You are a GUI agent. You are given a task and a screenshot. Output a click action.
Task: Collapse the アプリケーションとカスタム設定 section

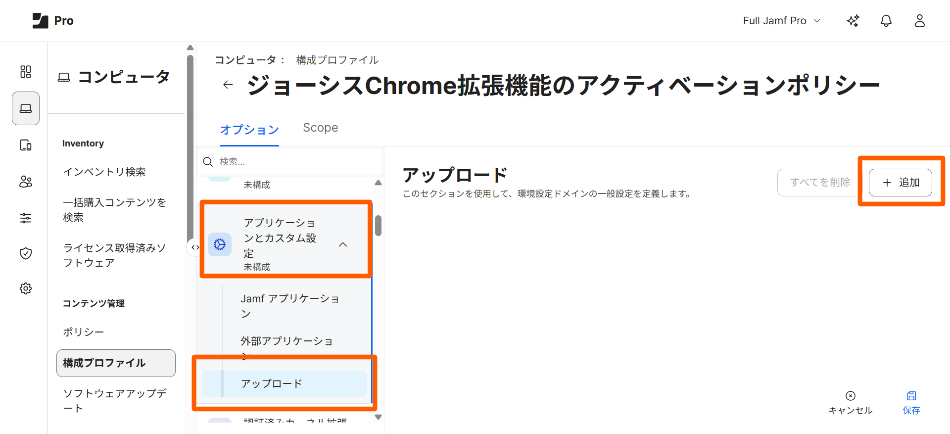pyautogui.click(x=343, y=244)
